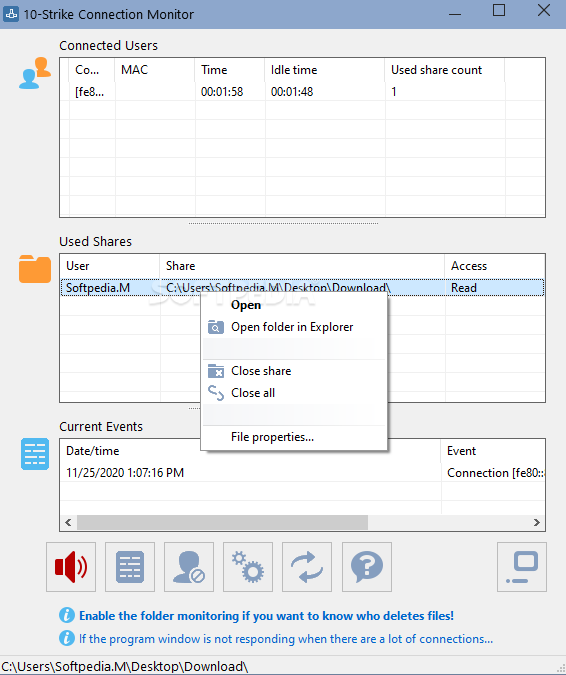Screen dimensions: 566x675
Task: Click the left arrow of events scrollbar
Action: [x=68, y=522]
